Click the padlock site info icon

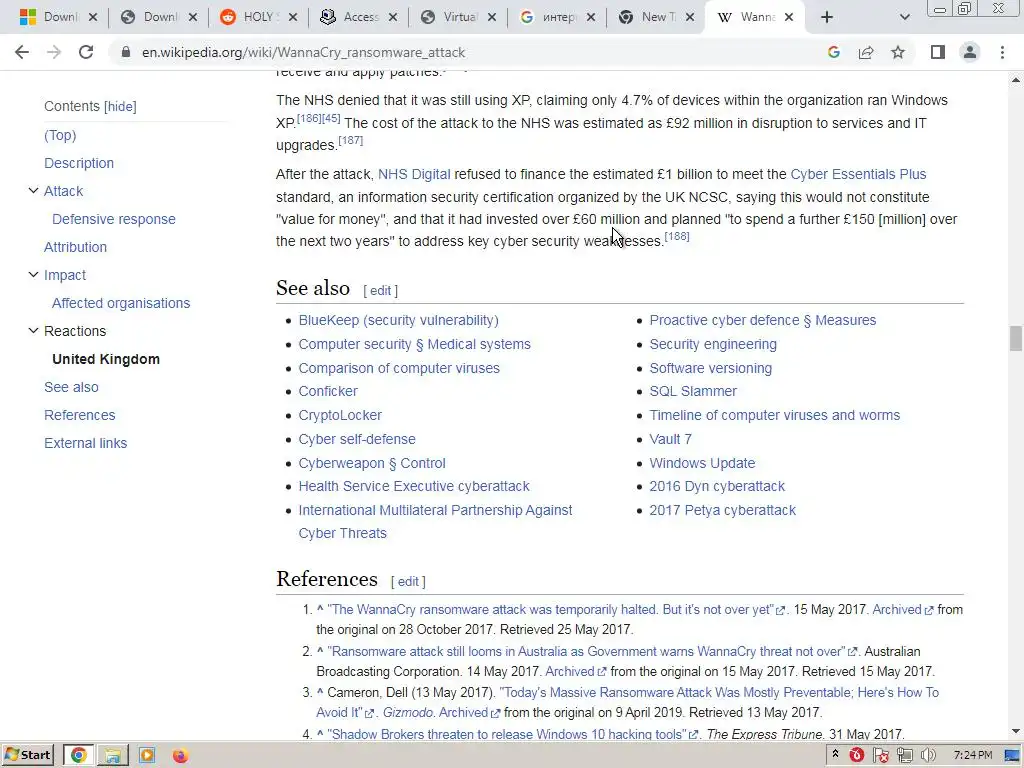coord(126,52)
